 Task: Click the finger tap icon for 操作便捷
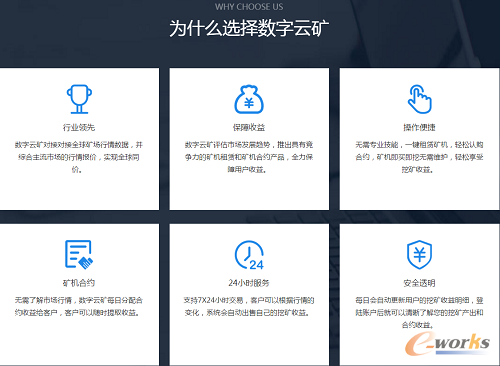pyautogui.click(x=419, y=99)
